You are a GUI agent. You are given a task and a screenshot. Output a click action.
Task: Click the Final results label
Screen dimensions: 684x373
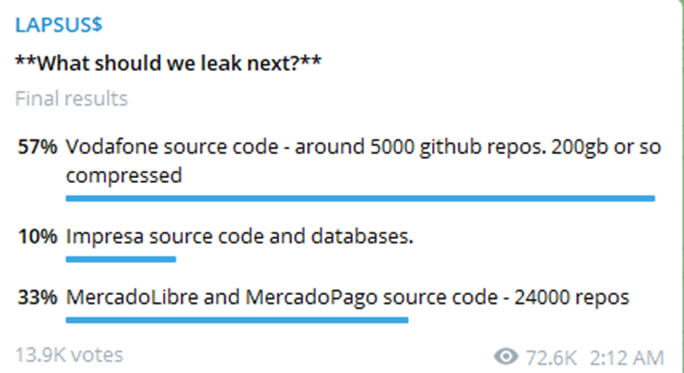pos(72,99)
